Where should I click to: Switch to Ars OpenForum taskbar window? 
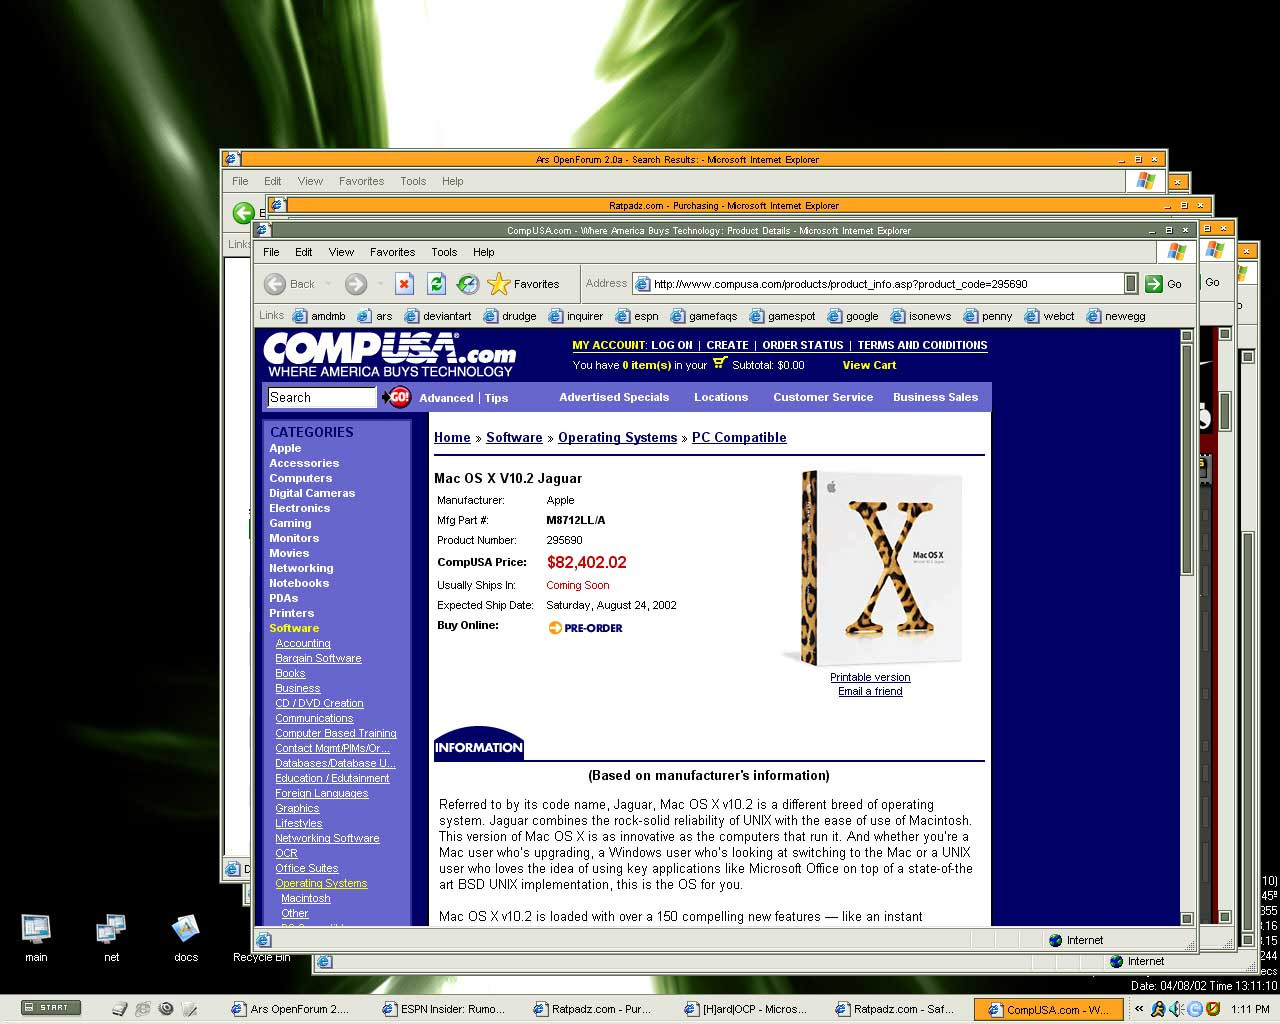point(291,1009)
